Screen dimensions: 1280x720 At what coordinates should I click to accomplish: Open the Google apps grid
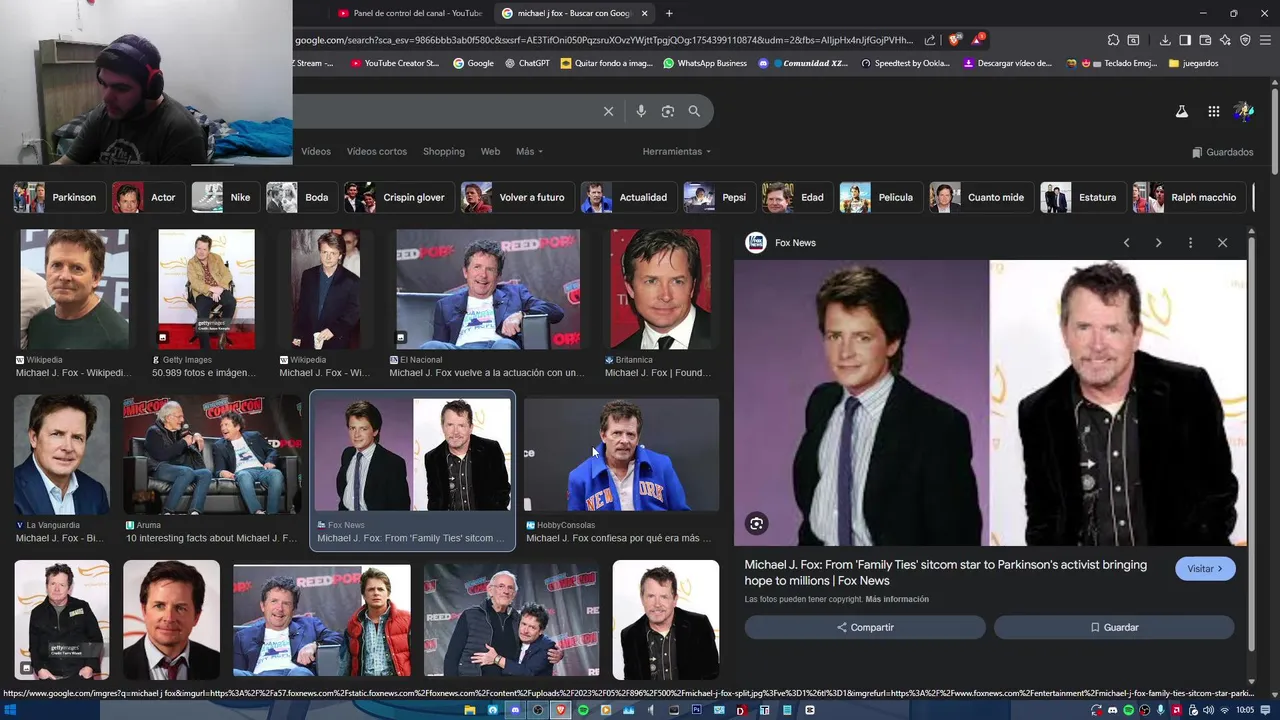click(x=1213, y=112)
